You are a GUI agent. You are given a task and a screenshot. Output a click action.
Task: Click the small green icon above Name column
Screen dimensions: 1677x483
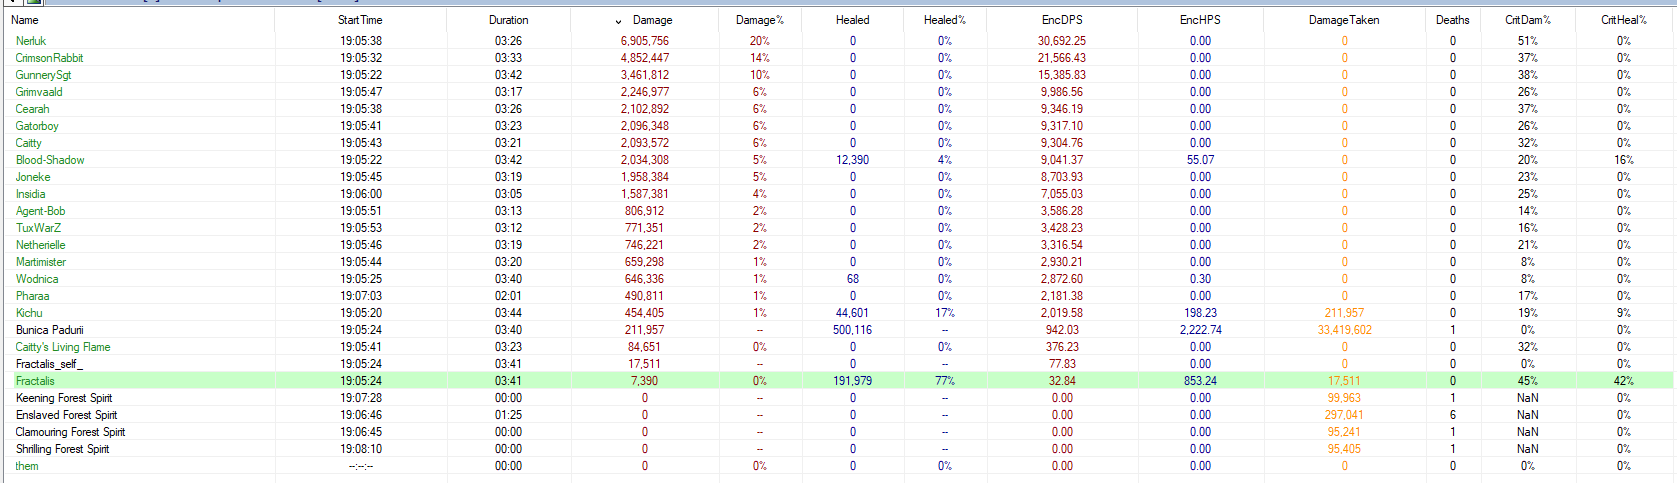click(32, 2)
